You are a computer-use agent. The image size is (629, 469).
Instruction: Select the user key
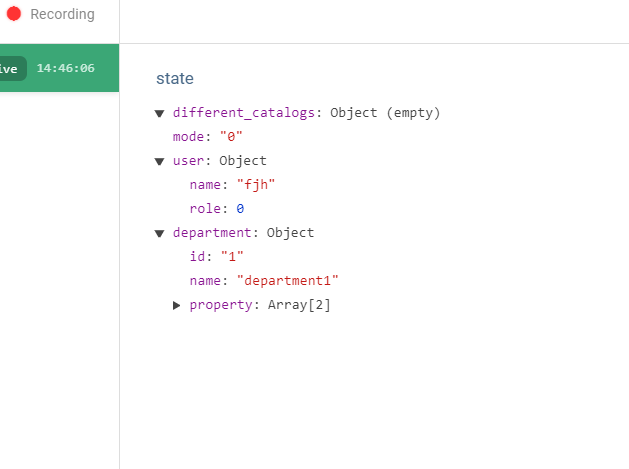189,160
